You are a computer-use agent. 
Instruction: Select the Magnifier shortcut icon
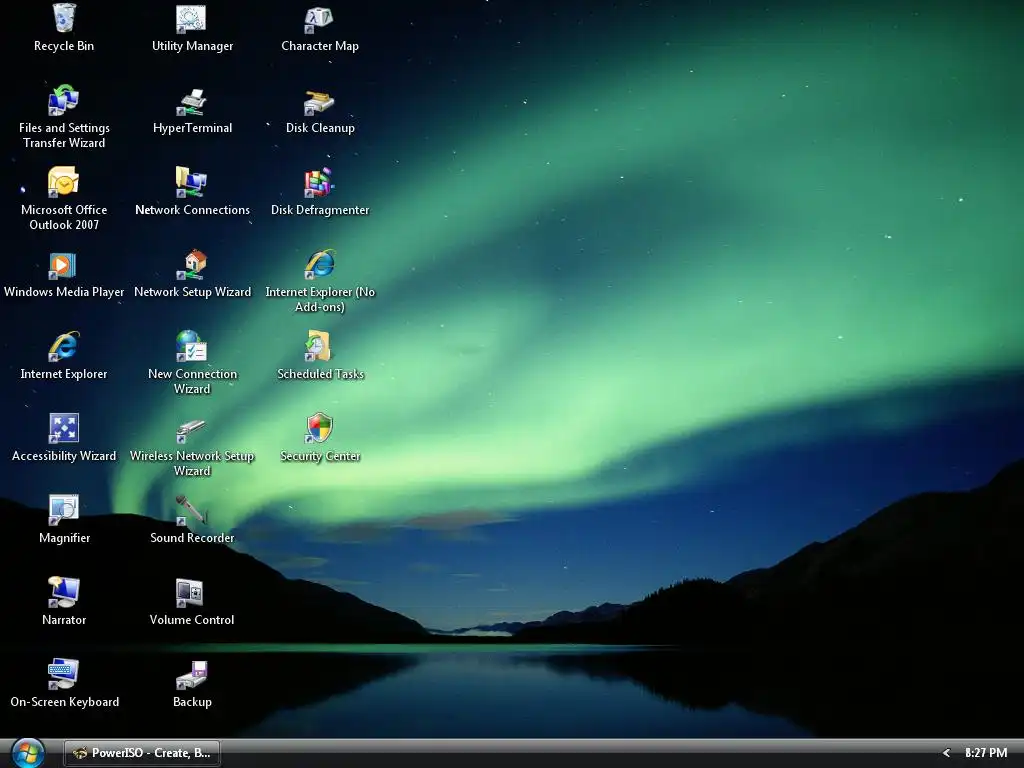click(x=63, y=510)
